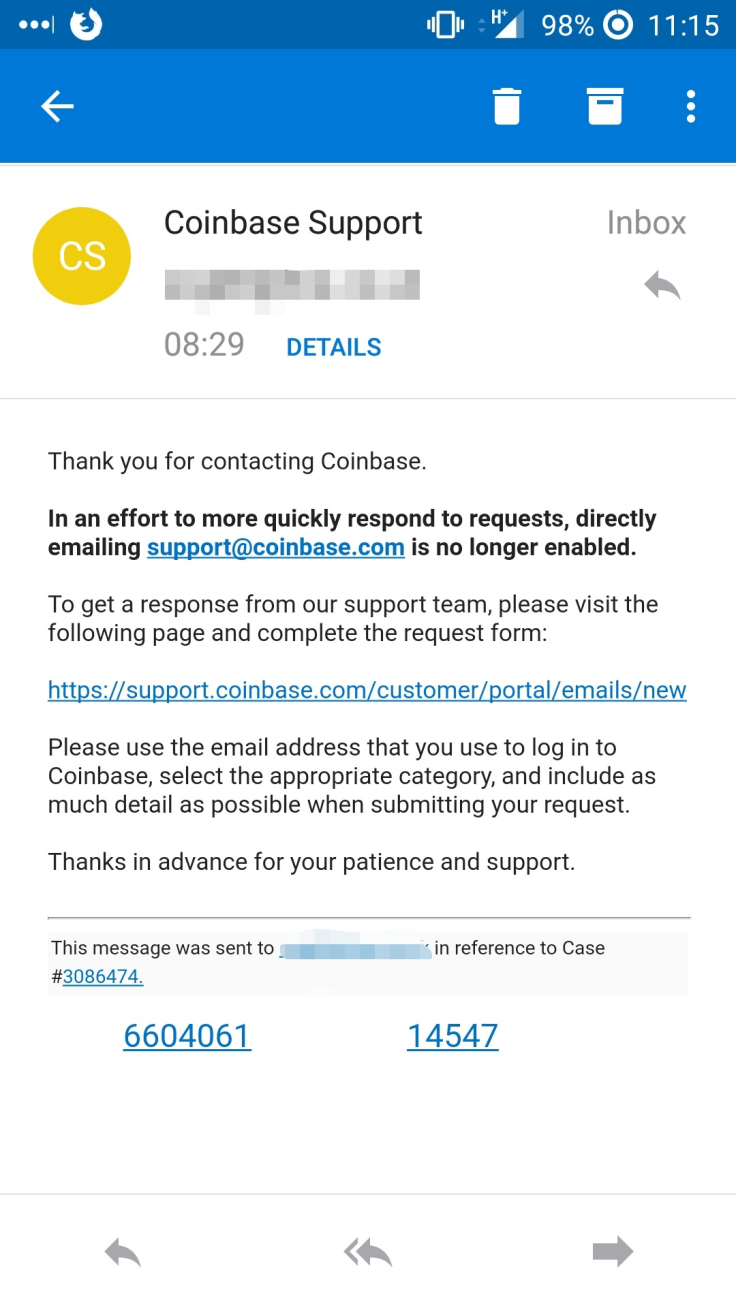Open the Firefox notification icon in status bar
Screen dimensions: 736x1308
click(87, 24)
